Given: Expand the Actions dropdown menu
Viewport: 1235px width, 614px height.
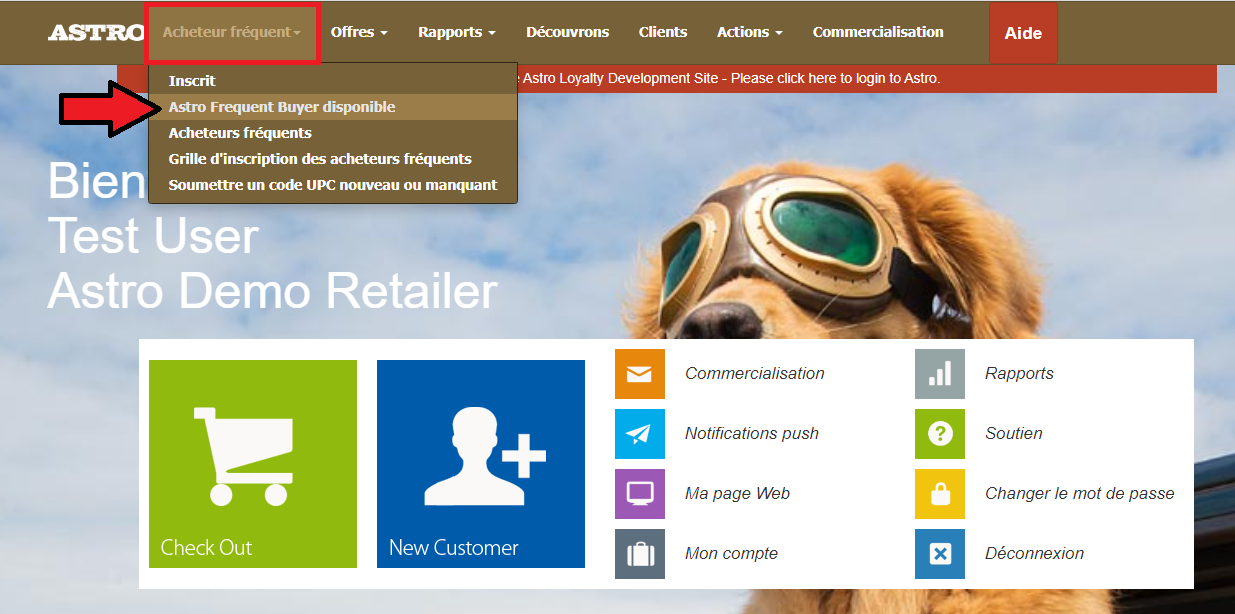Looking at the screenshot, I should click(x=749, y=33).
